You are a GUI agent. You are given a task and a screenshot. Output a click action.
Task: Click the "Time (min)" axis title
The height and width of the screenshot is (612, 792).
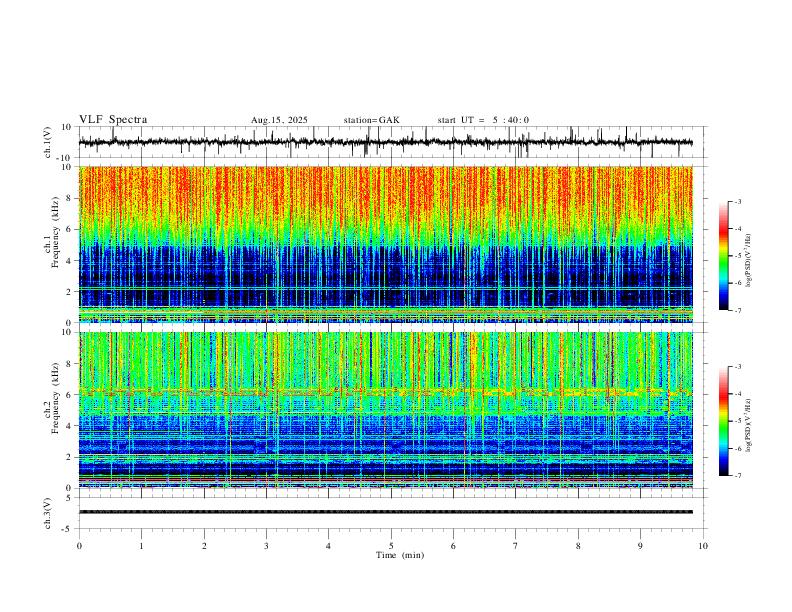400,555
